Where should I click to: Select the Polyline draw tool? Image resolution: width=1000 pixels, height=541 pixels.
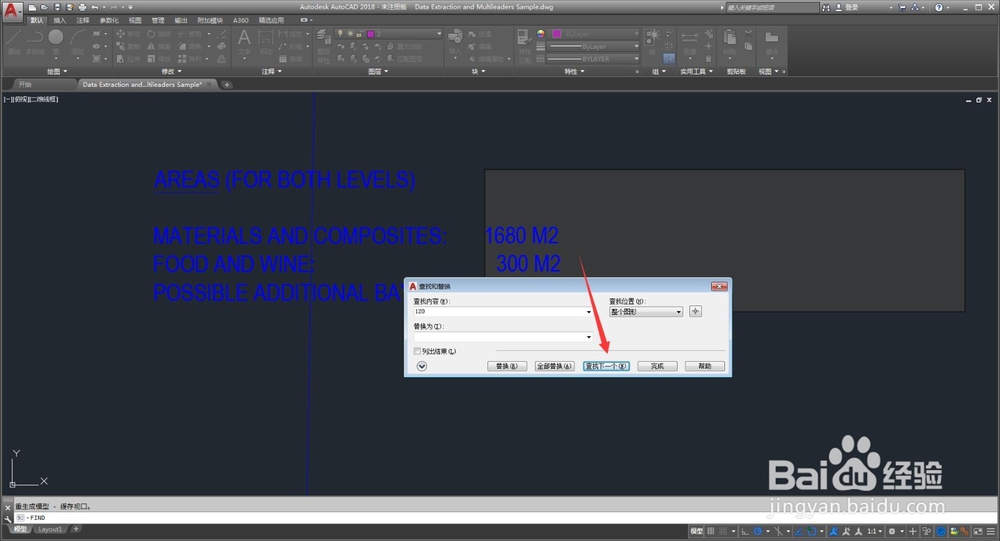click(34, 41)
